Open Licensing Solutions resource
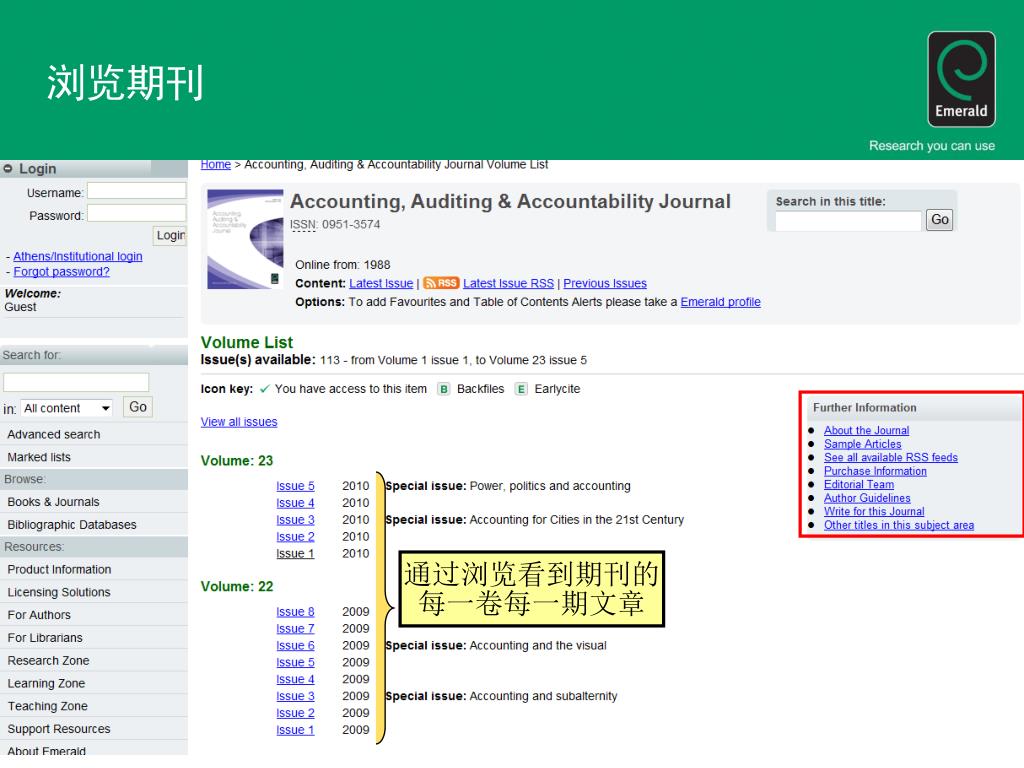1024x768 pixels. [59, 592]
